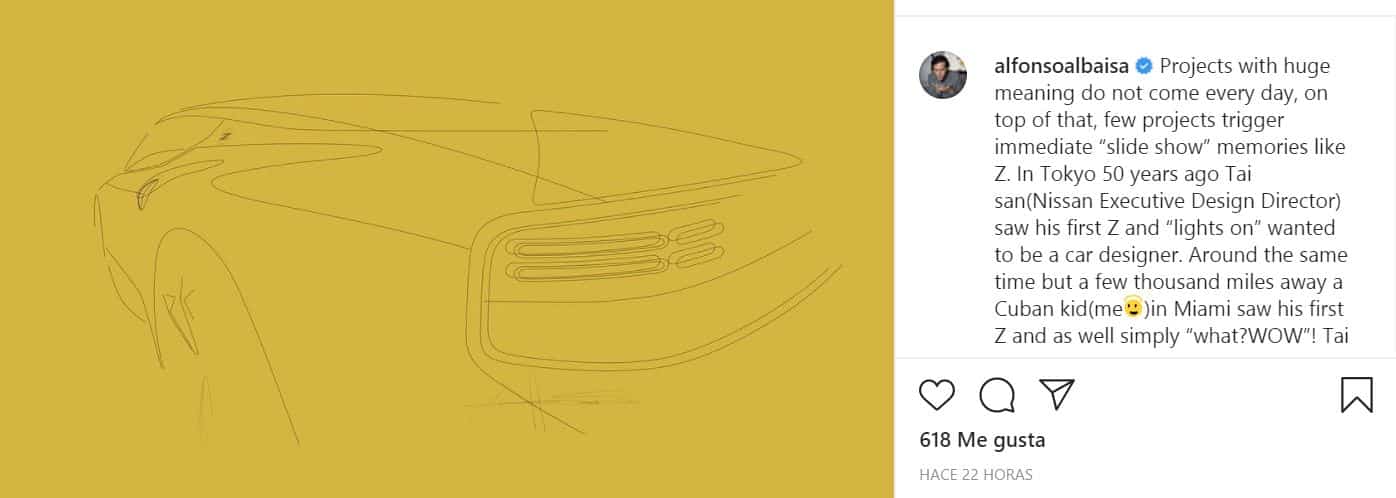Open the alfonsoalbaisa username link
This screenshot has width=1396, height=498.
(1062, 67)
